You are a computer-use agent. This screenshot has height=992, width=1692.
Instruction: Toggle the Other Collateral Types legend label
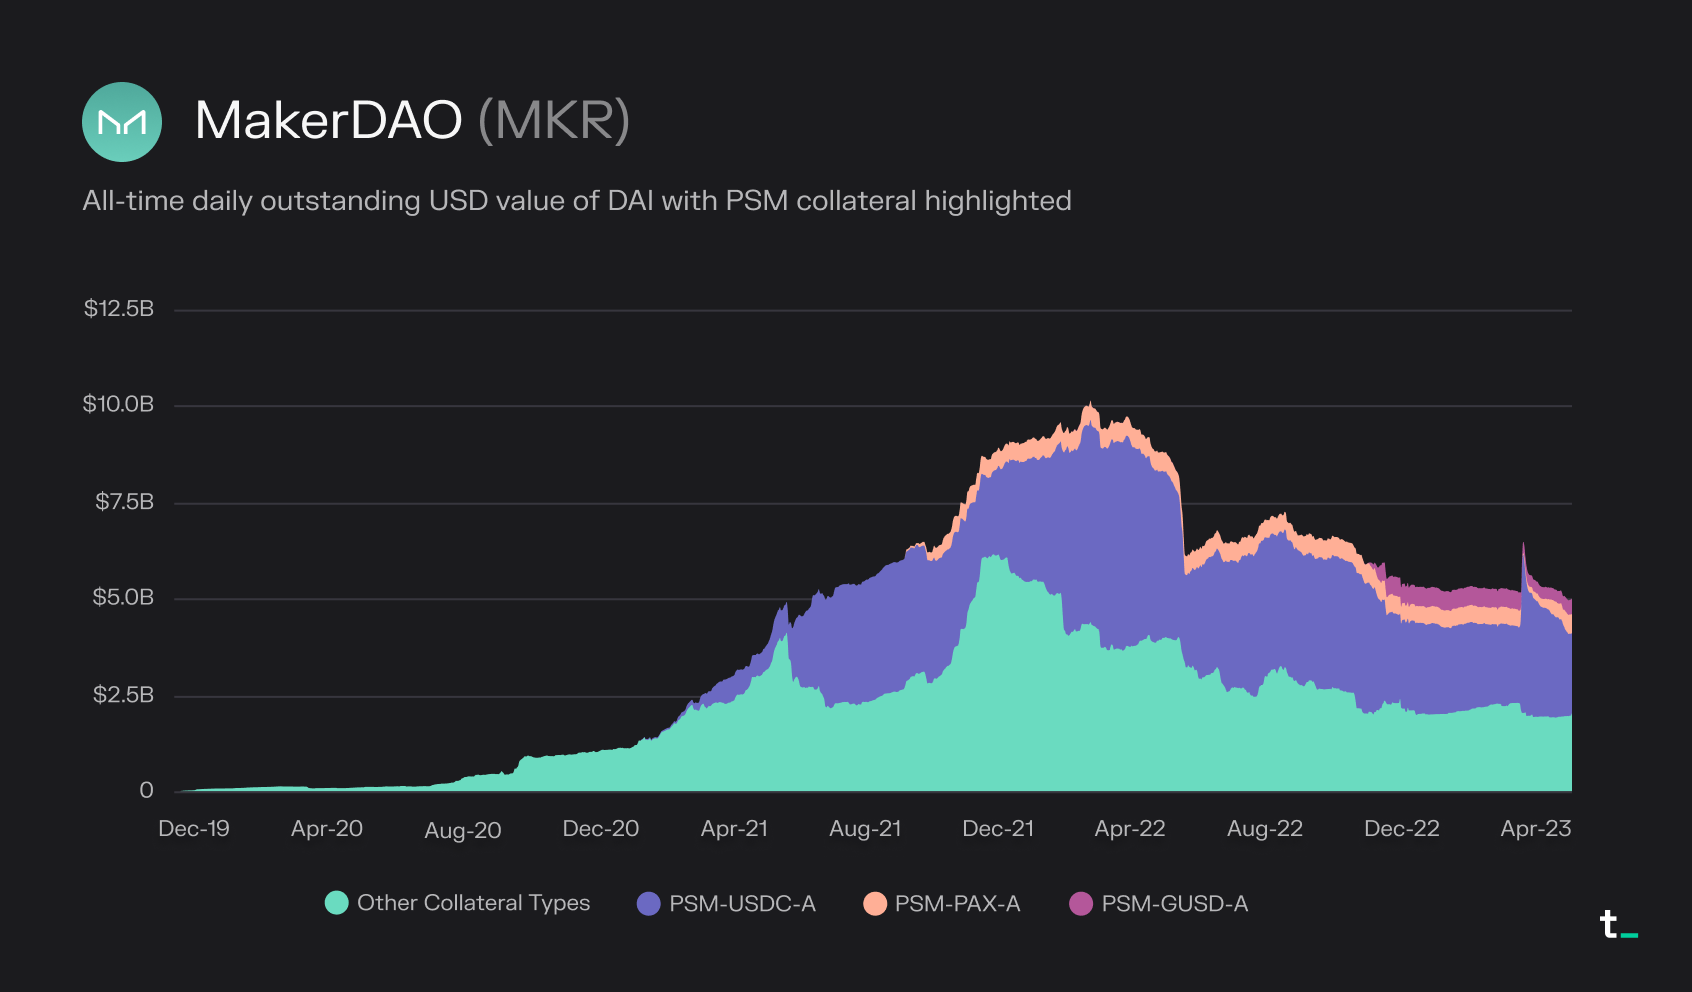pyautogui.click(x=474, y=903)
